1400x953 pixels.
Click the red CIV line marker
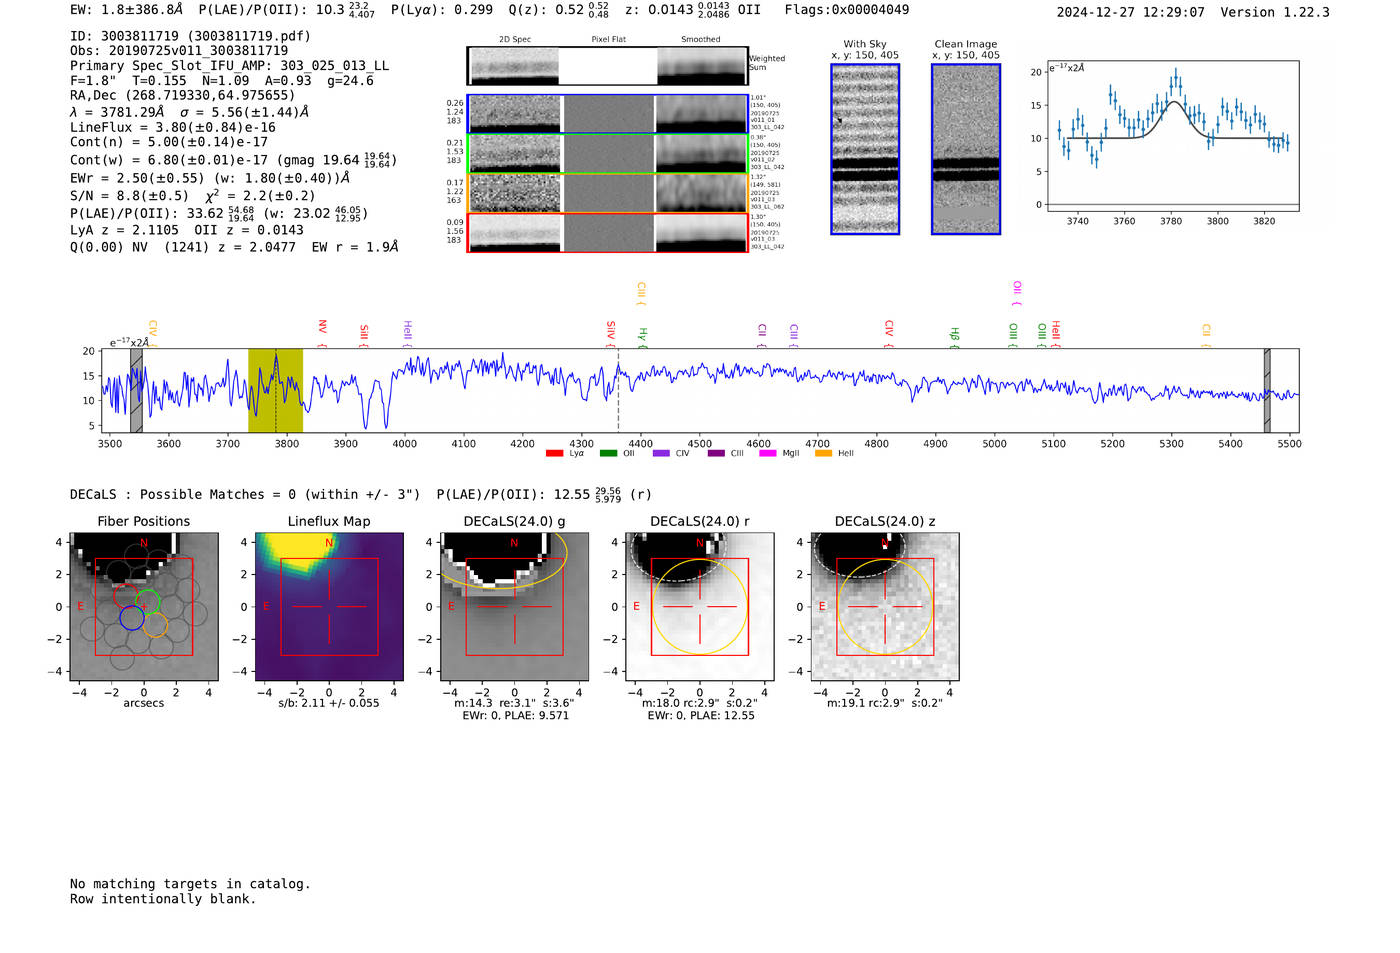pyautogui.click(x=889, y=333)
